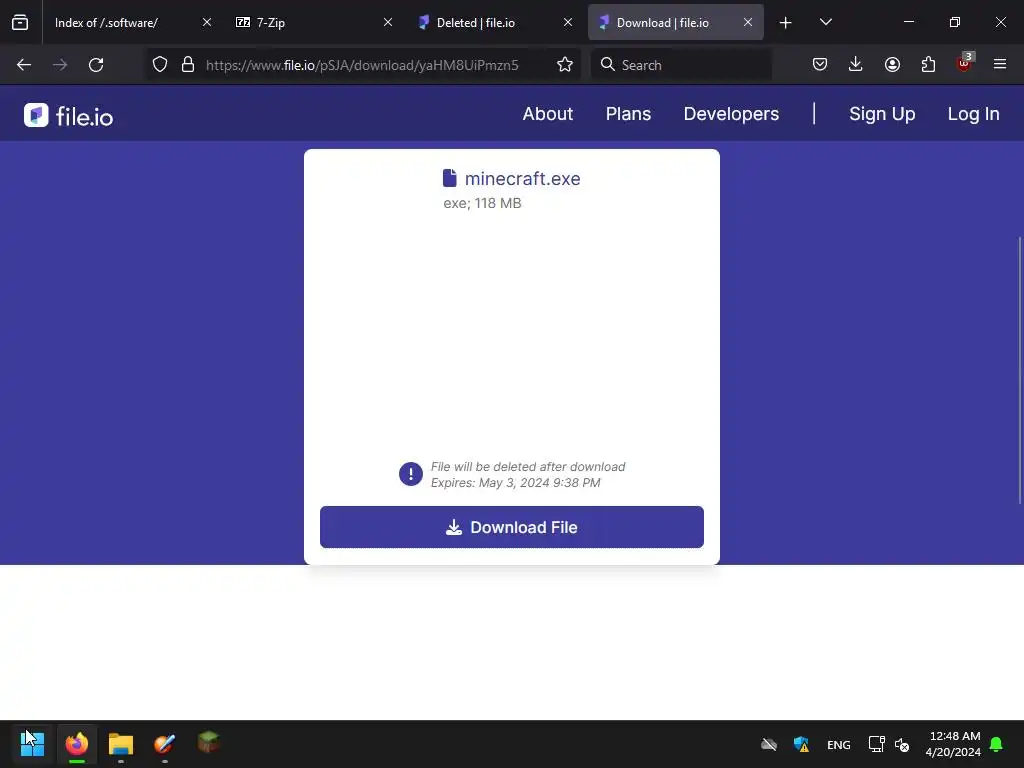Click the page vertical scrollbar

pos(1020,370)
